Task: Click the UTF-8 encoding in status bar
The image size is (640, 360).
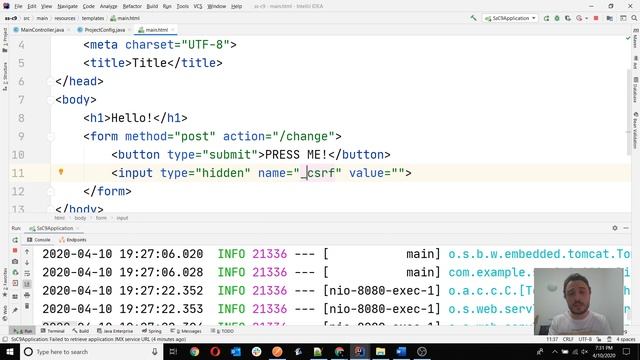Action: pyautogui.click(x=585, y=339)
